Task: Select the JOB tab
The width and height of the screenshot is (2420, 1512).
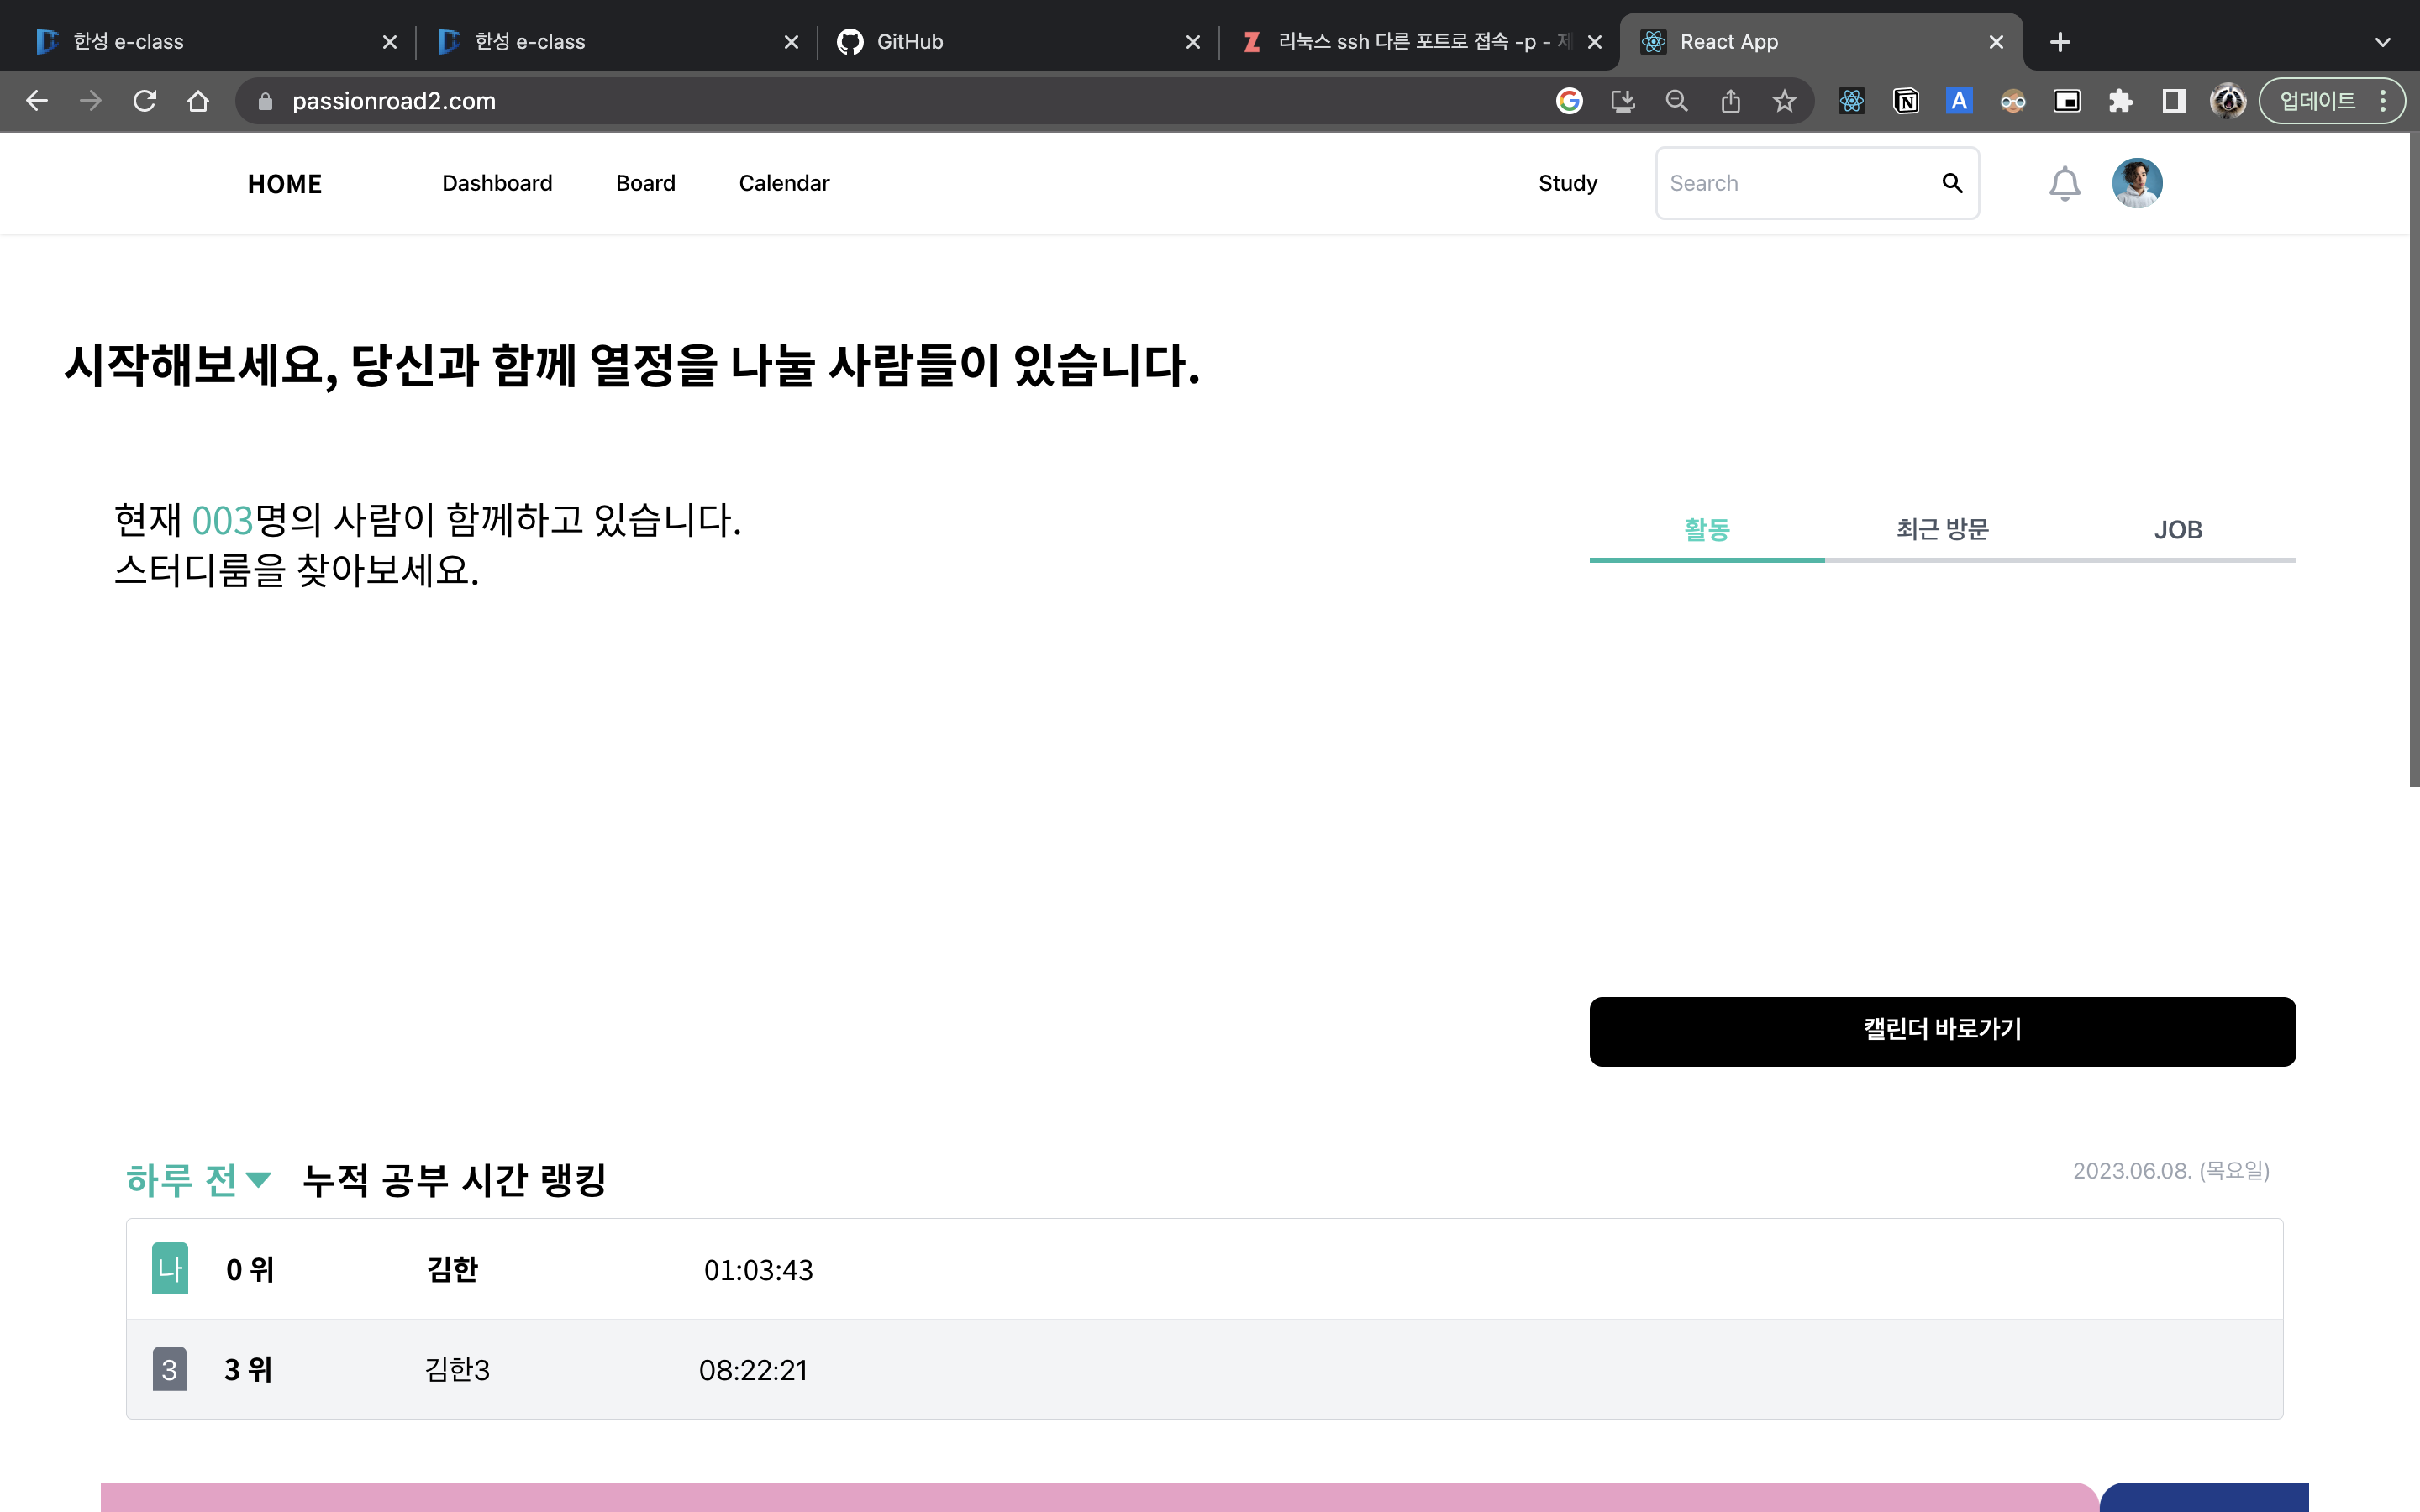Action: (2179, 529)
